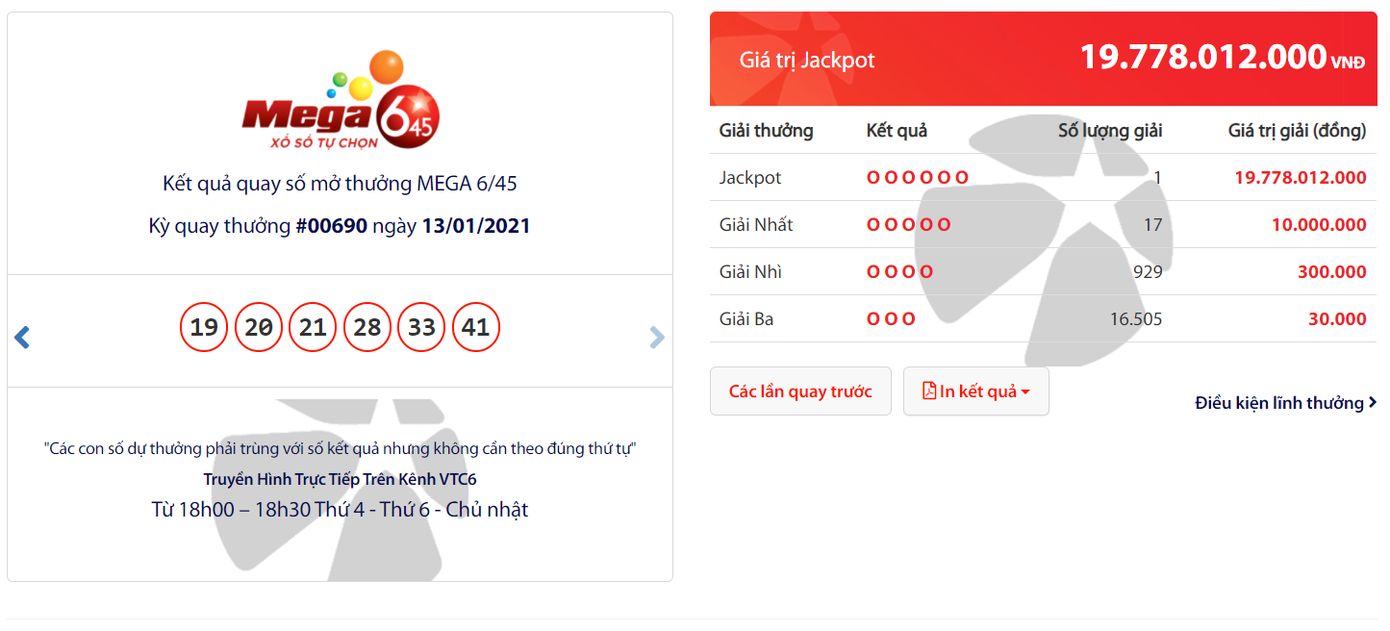Click winning number ball 28

tap(367, 328)
